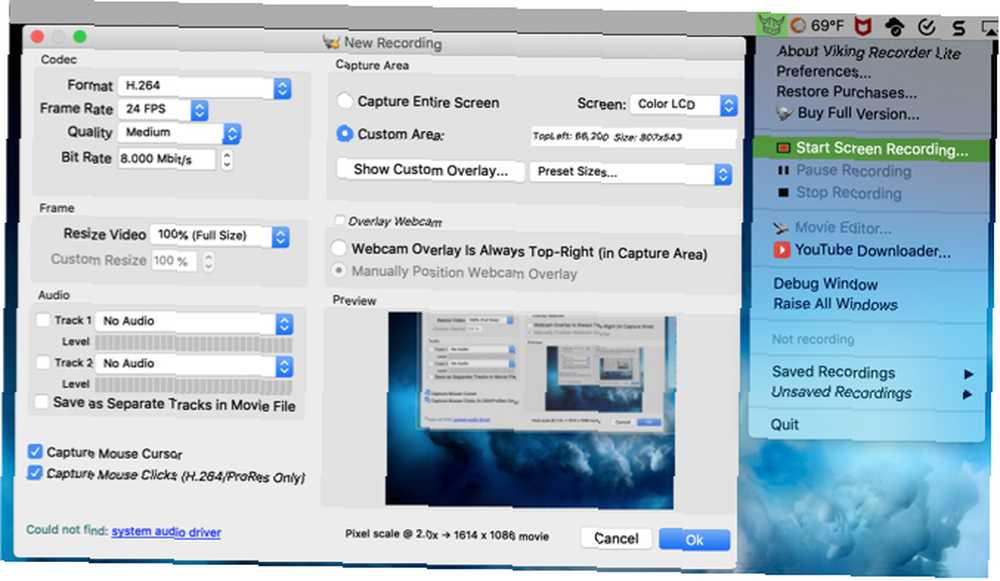
Task: Select Raise All Windows menu item
Action: pyautogui.click(x=835, y=304)
